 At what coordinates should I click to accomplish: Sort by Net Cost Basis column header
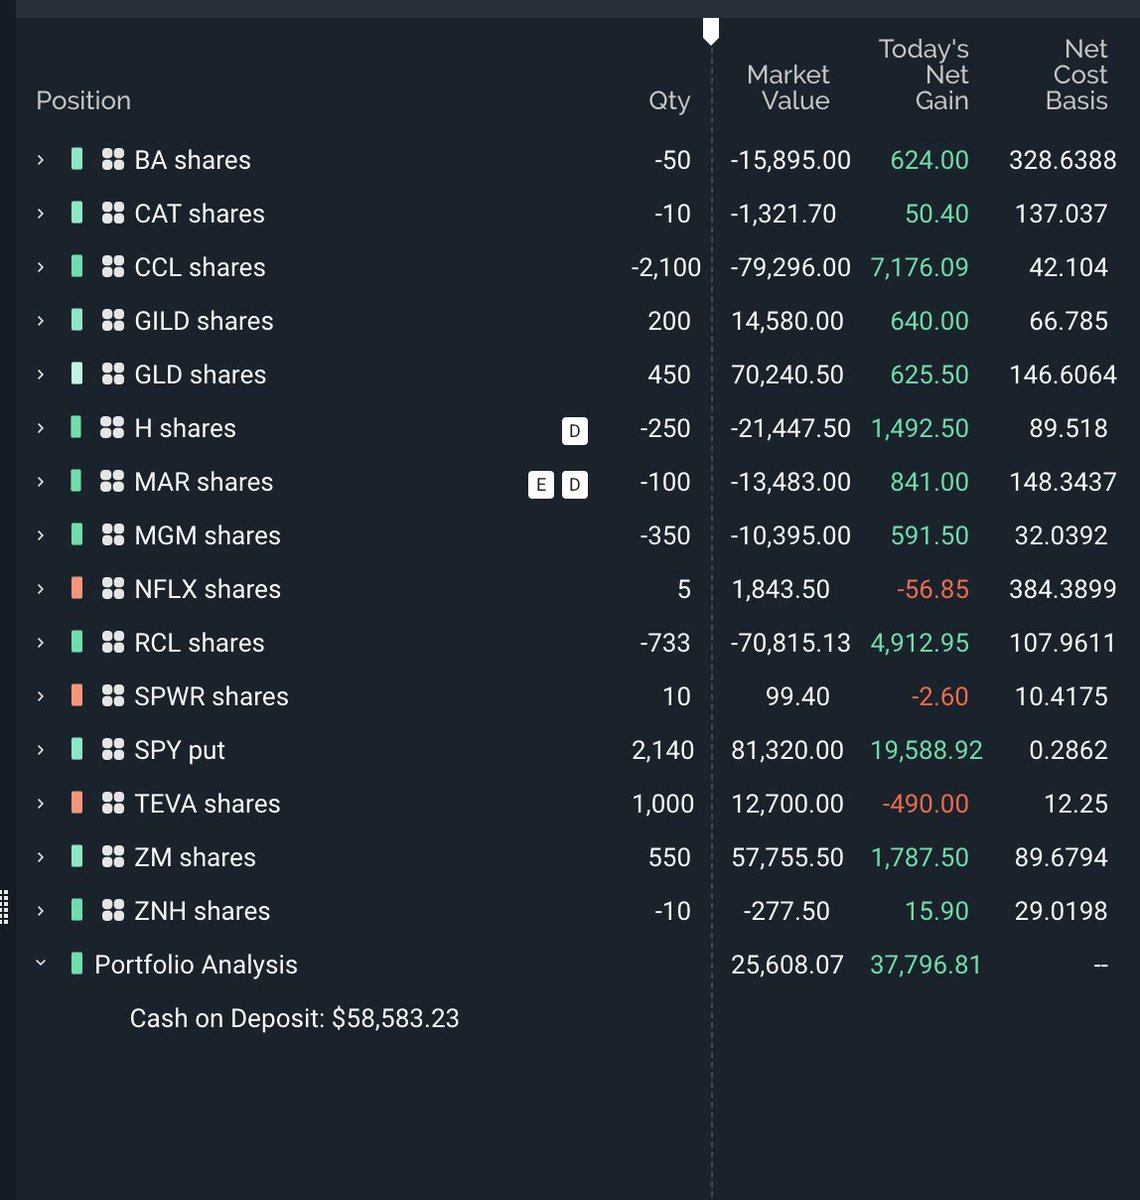1077,75
